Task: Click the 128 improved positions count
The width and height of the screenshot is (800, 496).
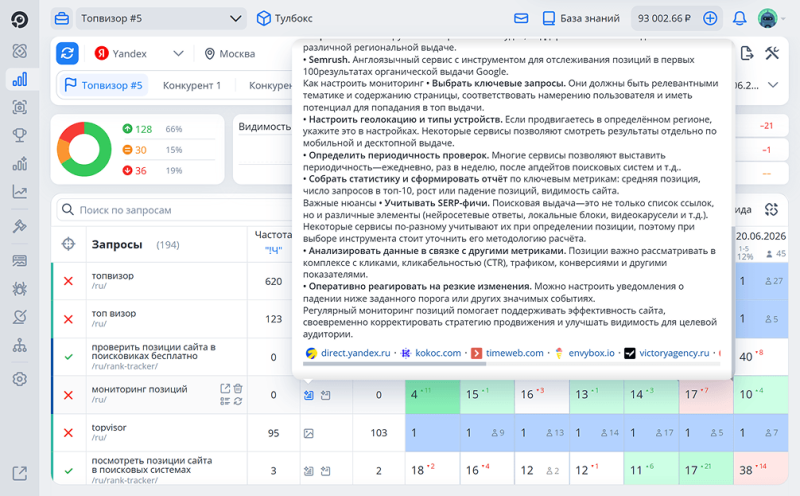Action: click(143, 129)
